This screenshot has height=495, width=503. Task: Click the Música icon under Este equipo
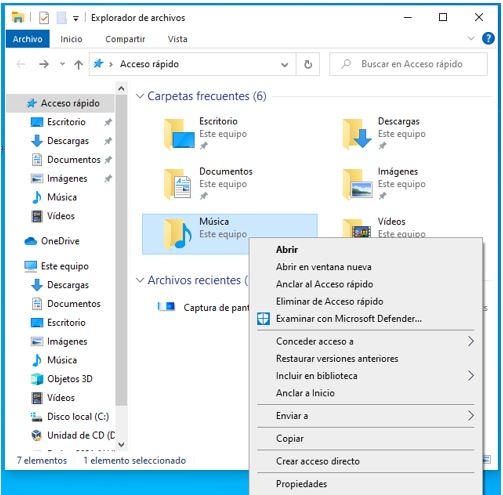37,360
